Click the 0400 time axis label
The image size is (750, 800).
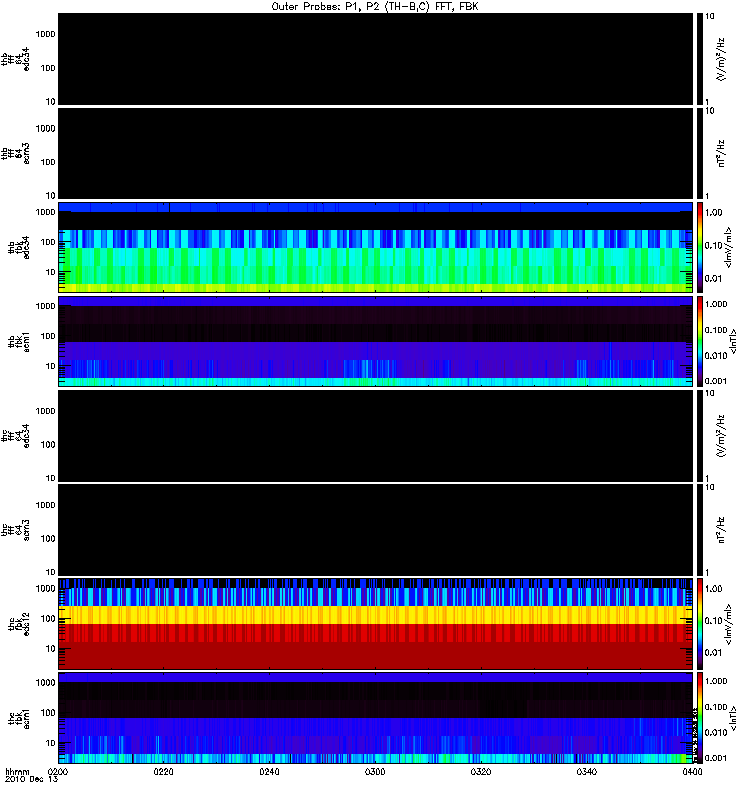pos(692,772)
